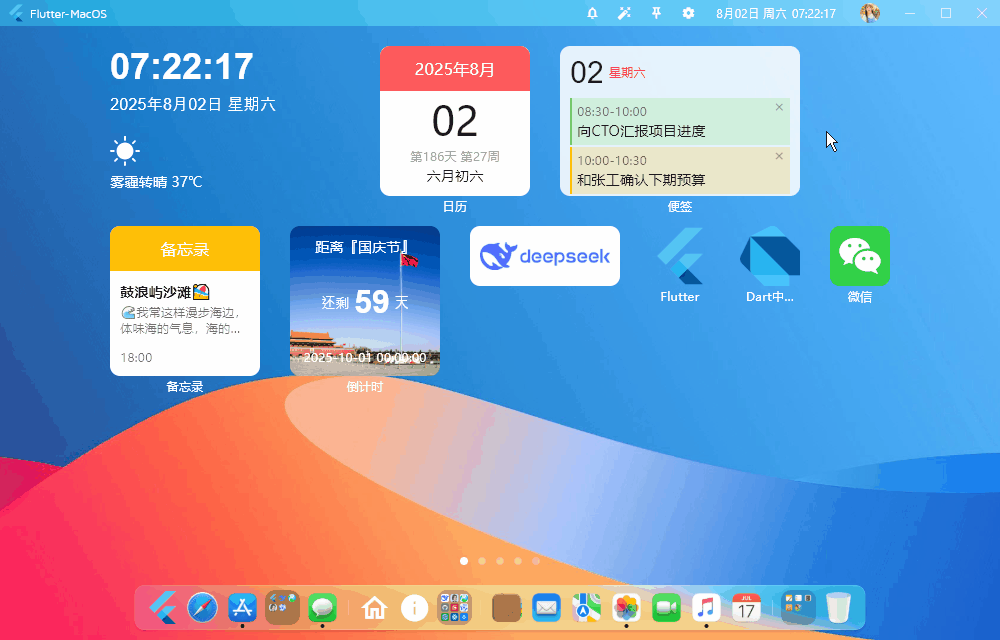Open the Trash in the dock
The height and width of the screenshot is (640, 1000).
click(x=838, y=607)
